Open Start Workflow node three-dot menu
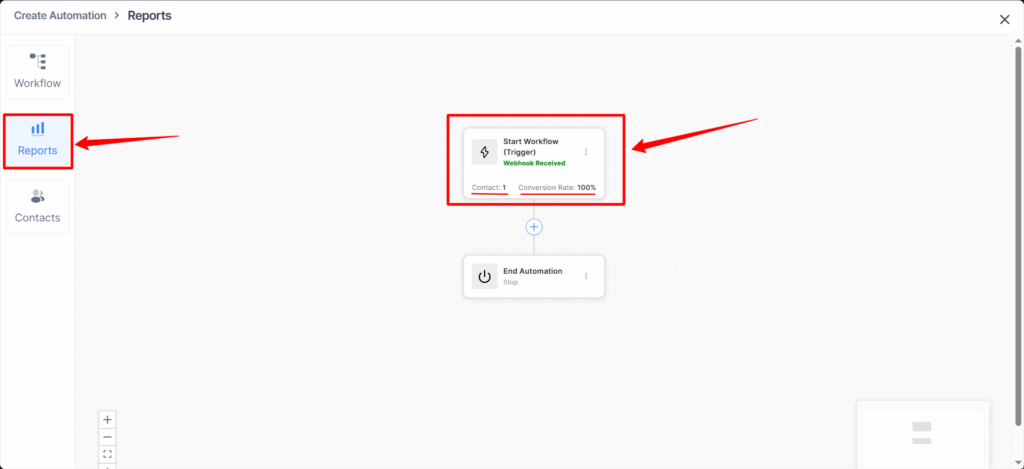 click(586, 152)
